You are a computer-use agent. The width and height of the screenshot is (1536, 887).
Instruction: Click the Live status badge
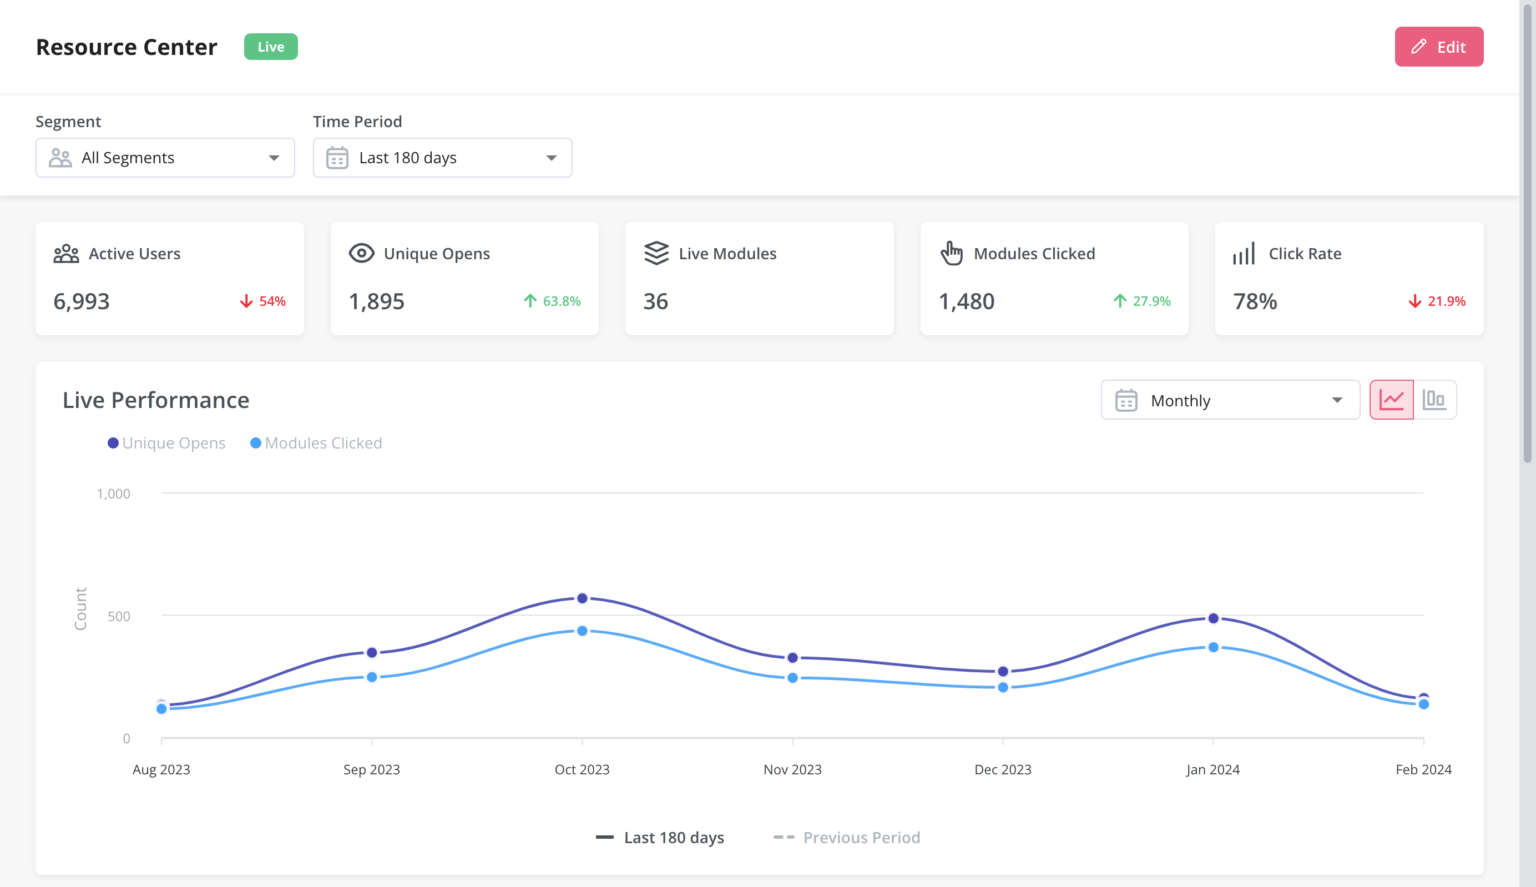click(270, 46)
